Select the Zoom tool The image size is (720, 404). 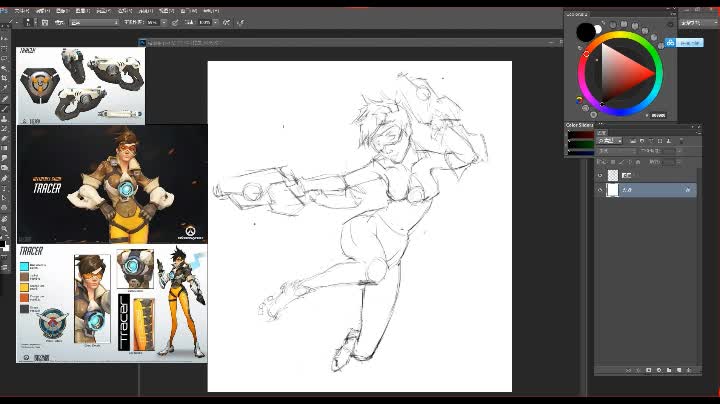6,229
